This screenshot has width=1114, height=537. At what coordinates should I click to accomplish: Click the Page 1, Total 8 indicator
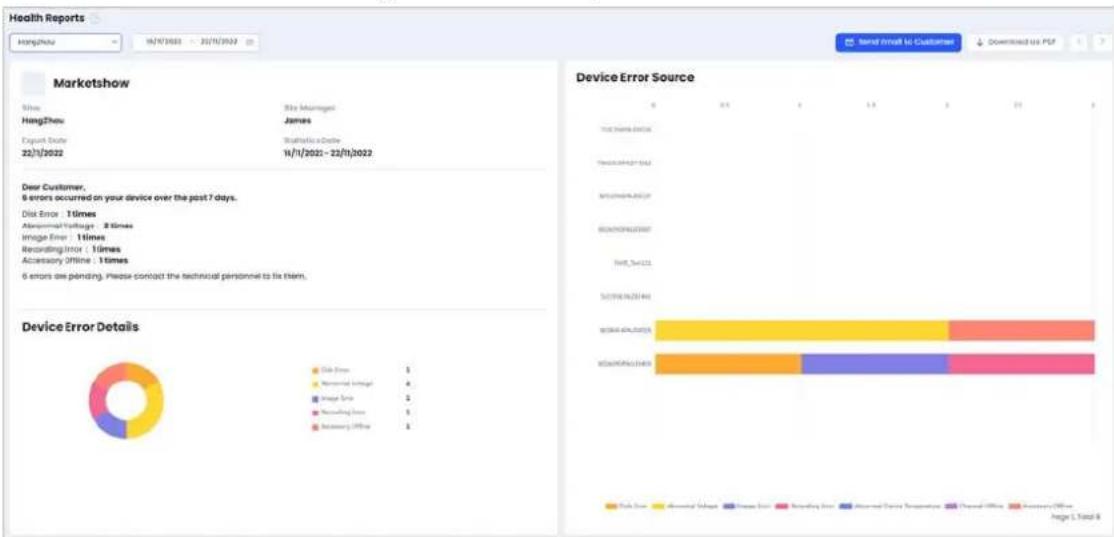point(1077,516)
